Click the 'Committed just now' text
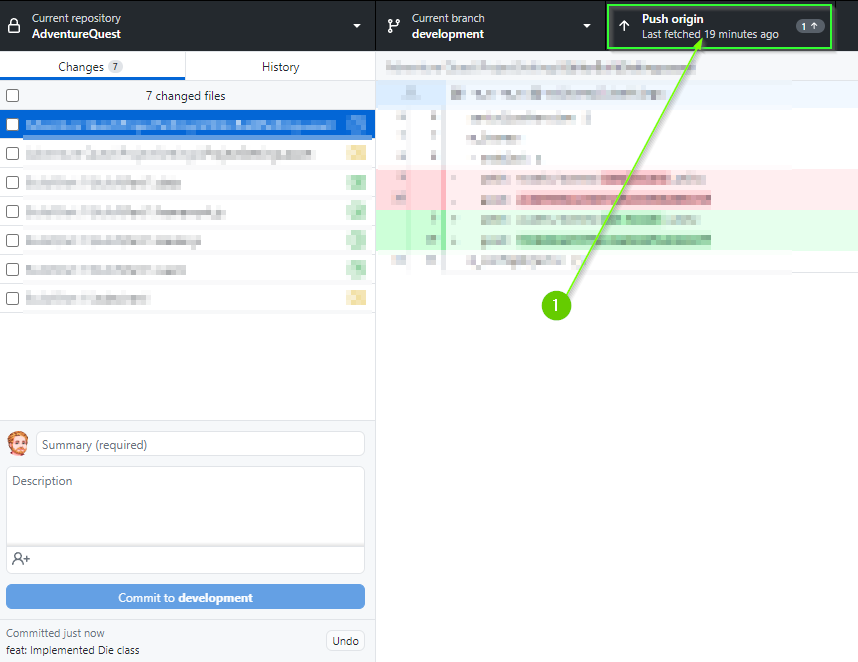The height and width of the screenshot is (662, 858). (x=55, y=633)
